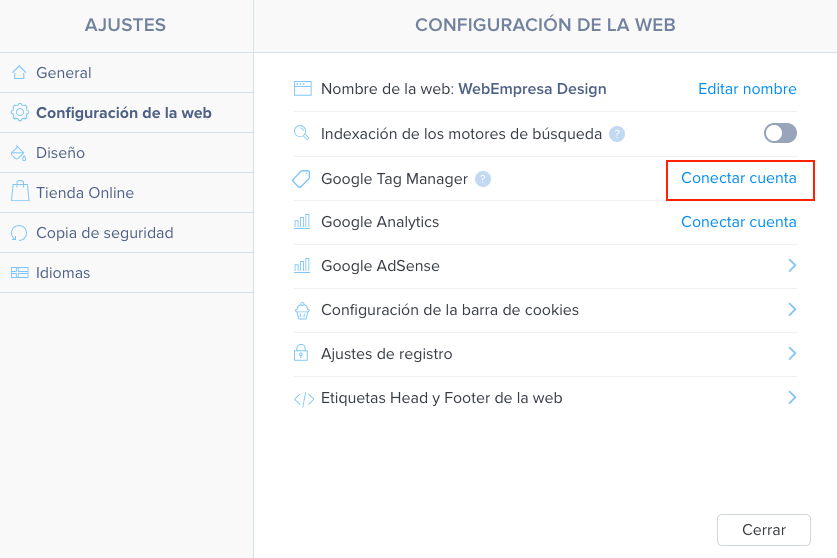The image size is (837, 558).
Task: Click the cupcake cookie bar icon
Action: [302, 310]
